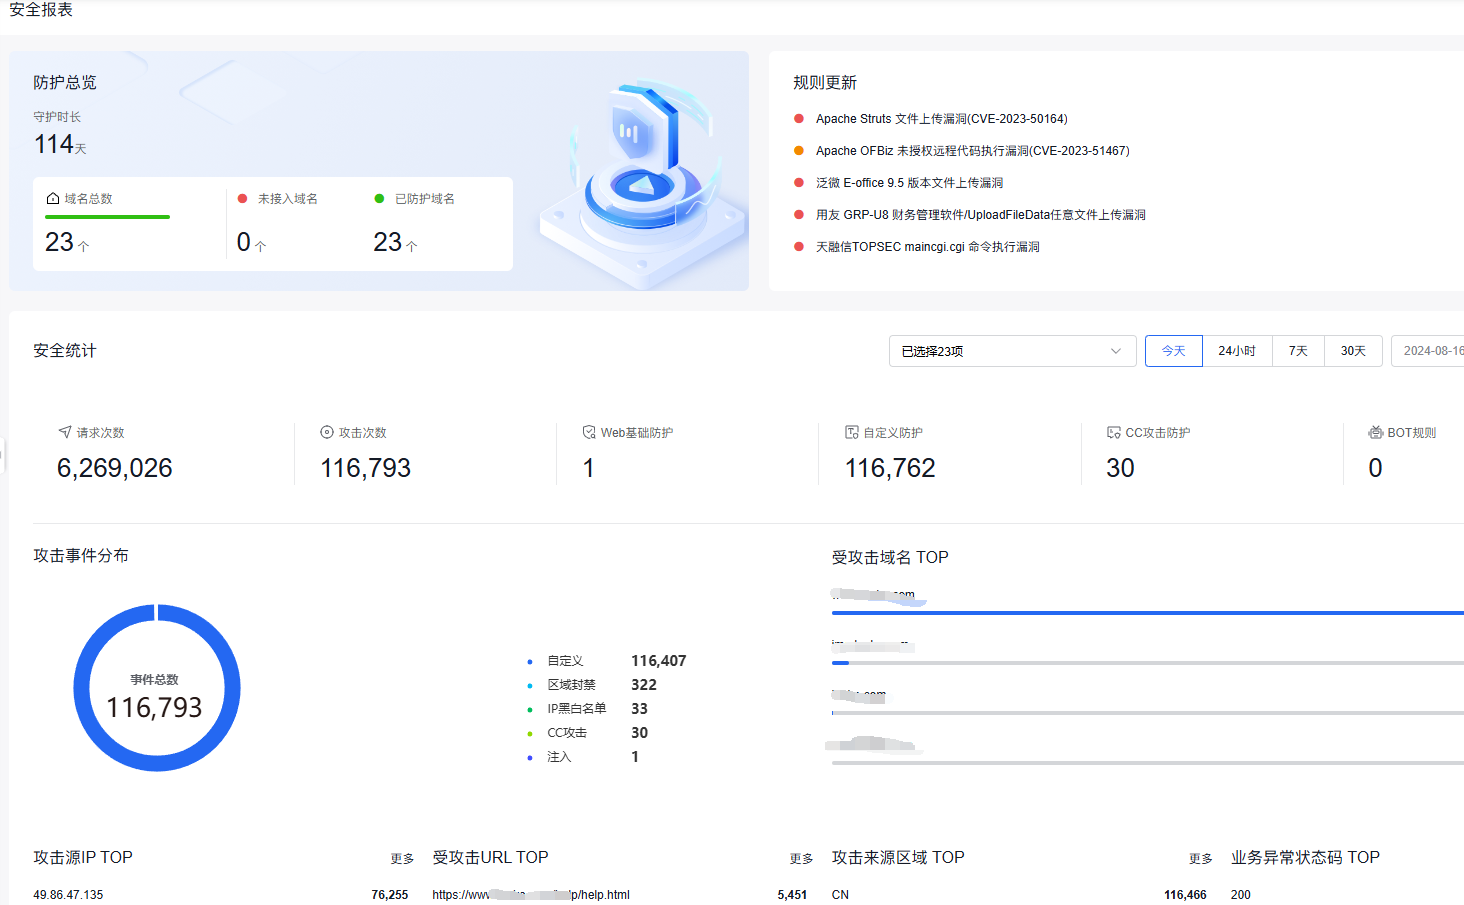Click the CC攻击防护 value 30

(1120, 468)
